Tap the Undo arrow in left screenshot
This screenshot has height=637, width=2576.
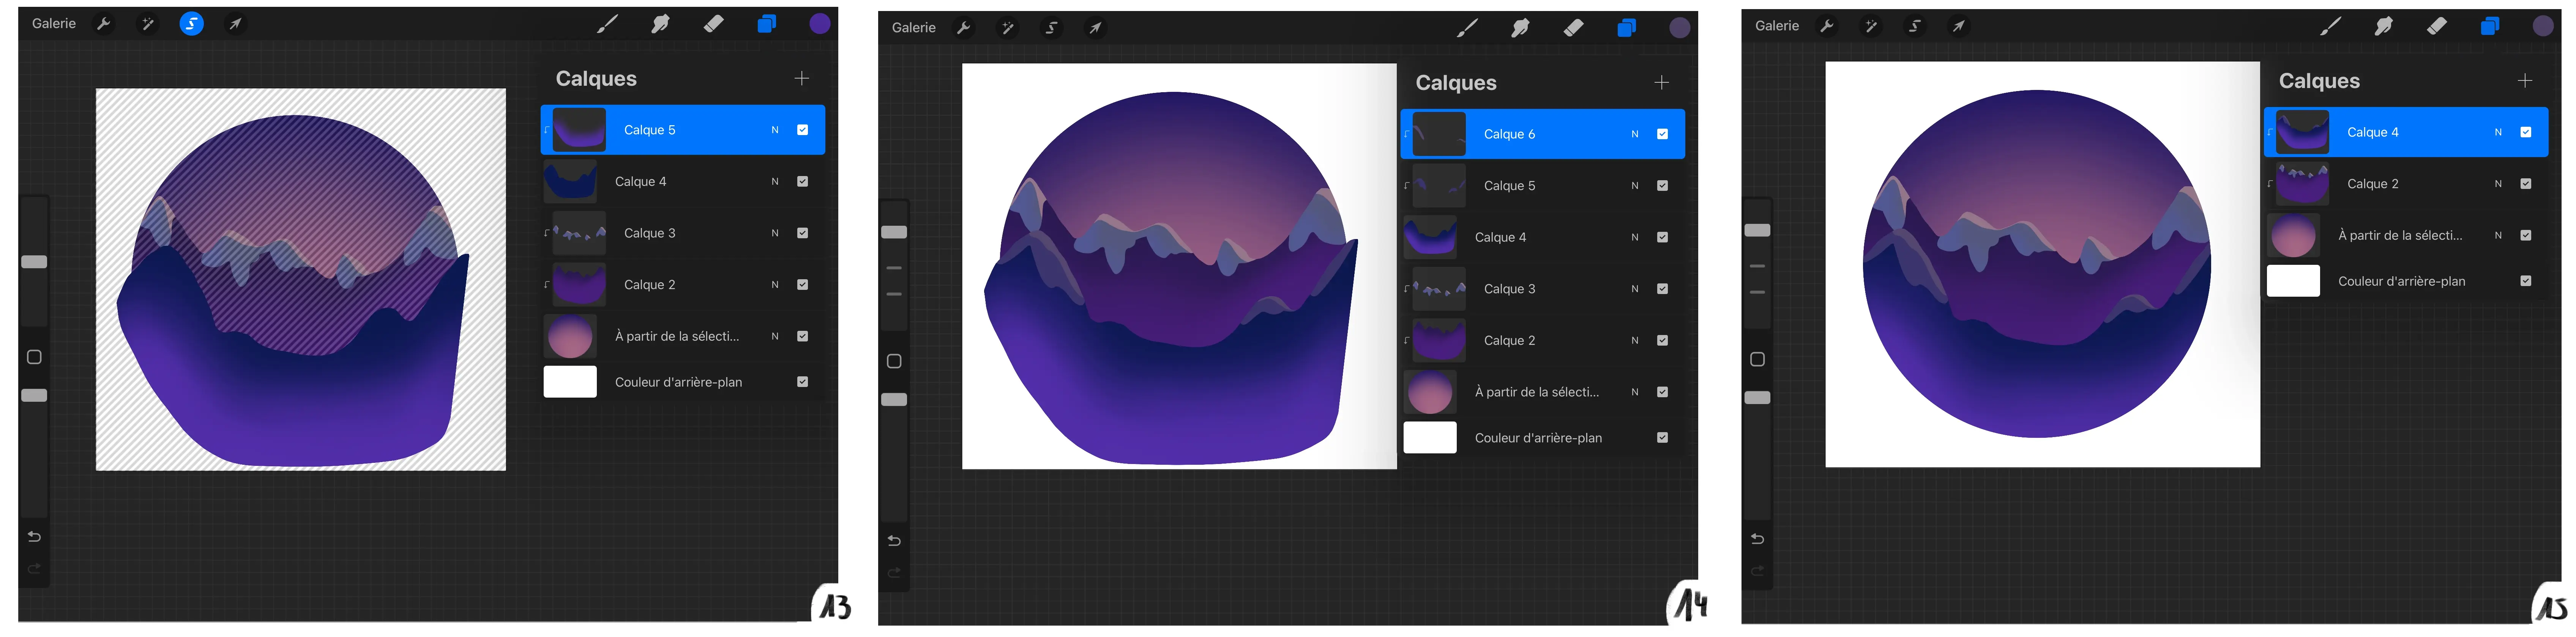click(x=34, y=537)
